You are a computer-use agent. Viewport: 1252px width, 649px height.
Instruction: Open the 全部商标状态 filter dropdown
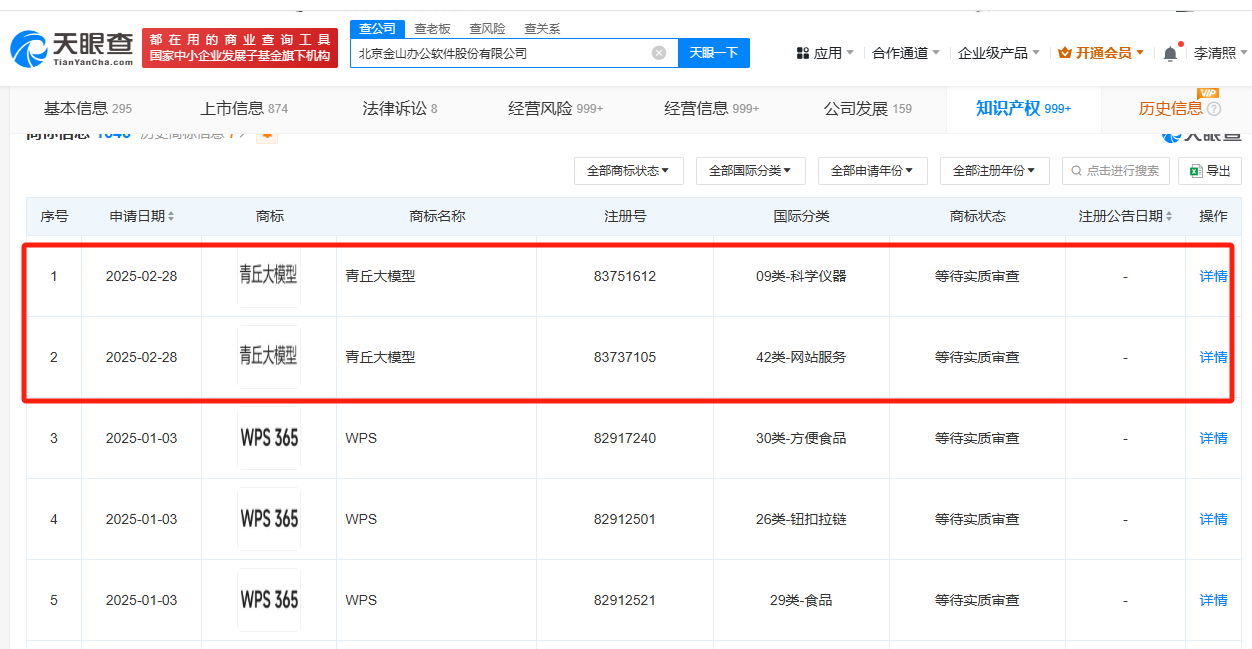point(629,171)
